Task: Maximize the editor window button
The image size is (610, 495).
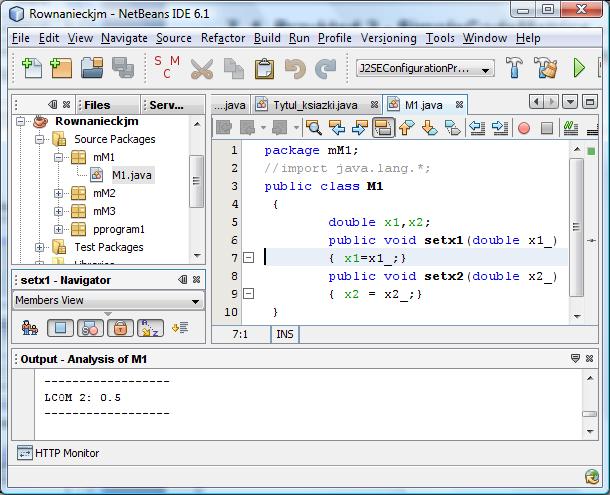Action: tap(590, 102)
